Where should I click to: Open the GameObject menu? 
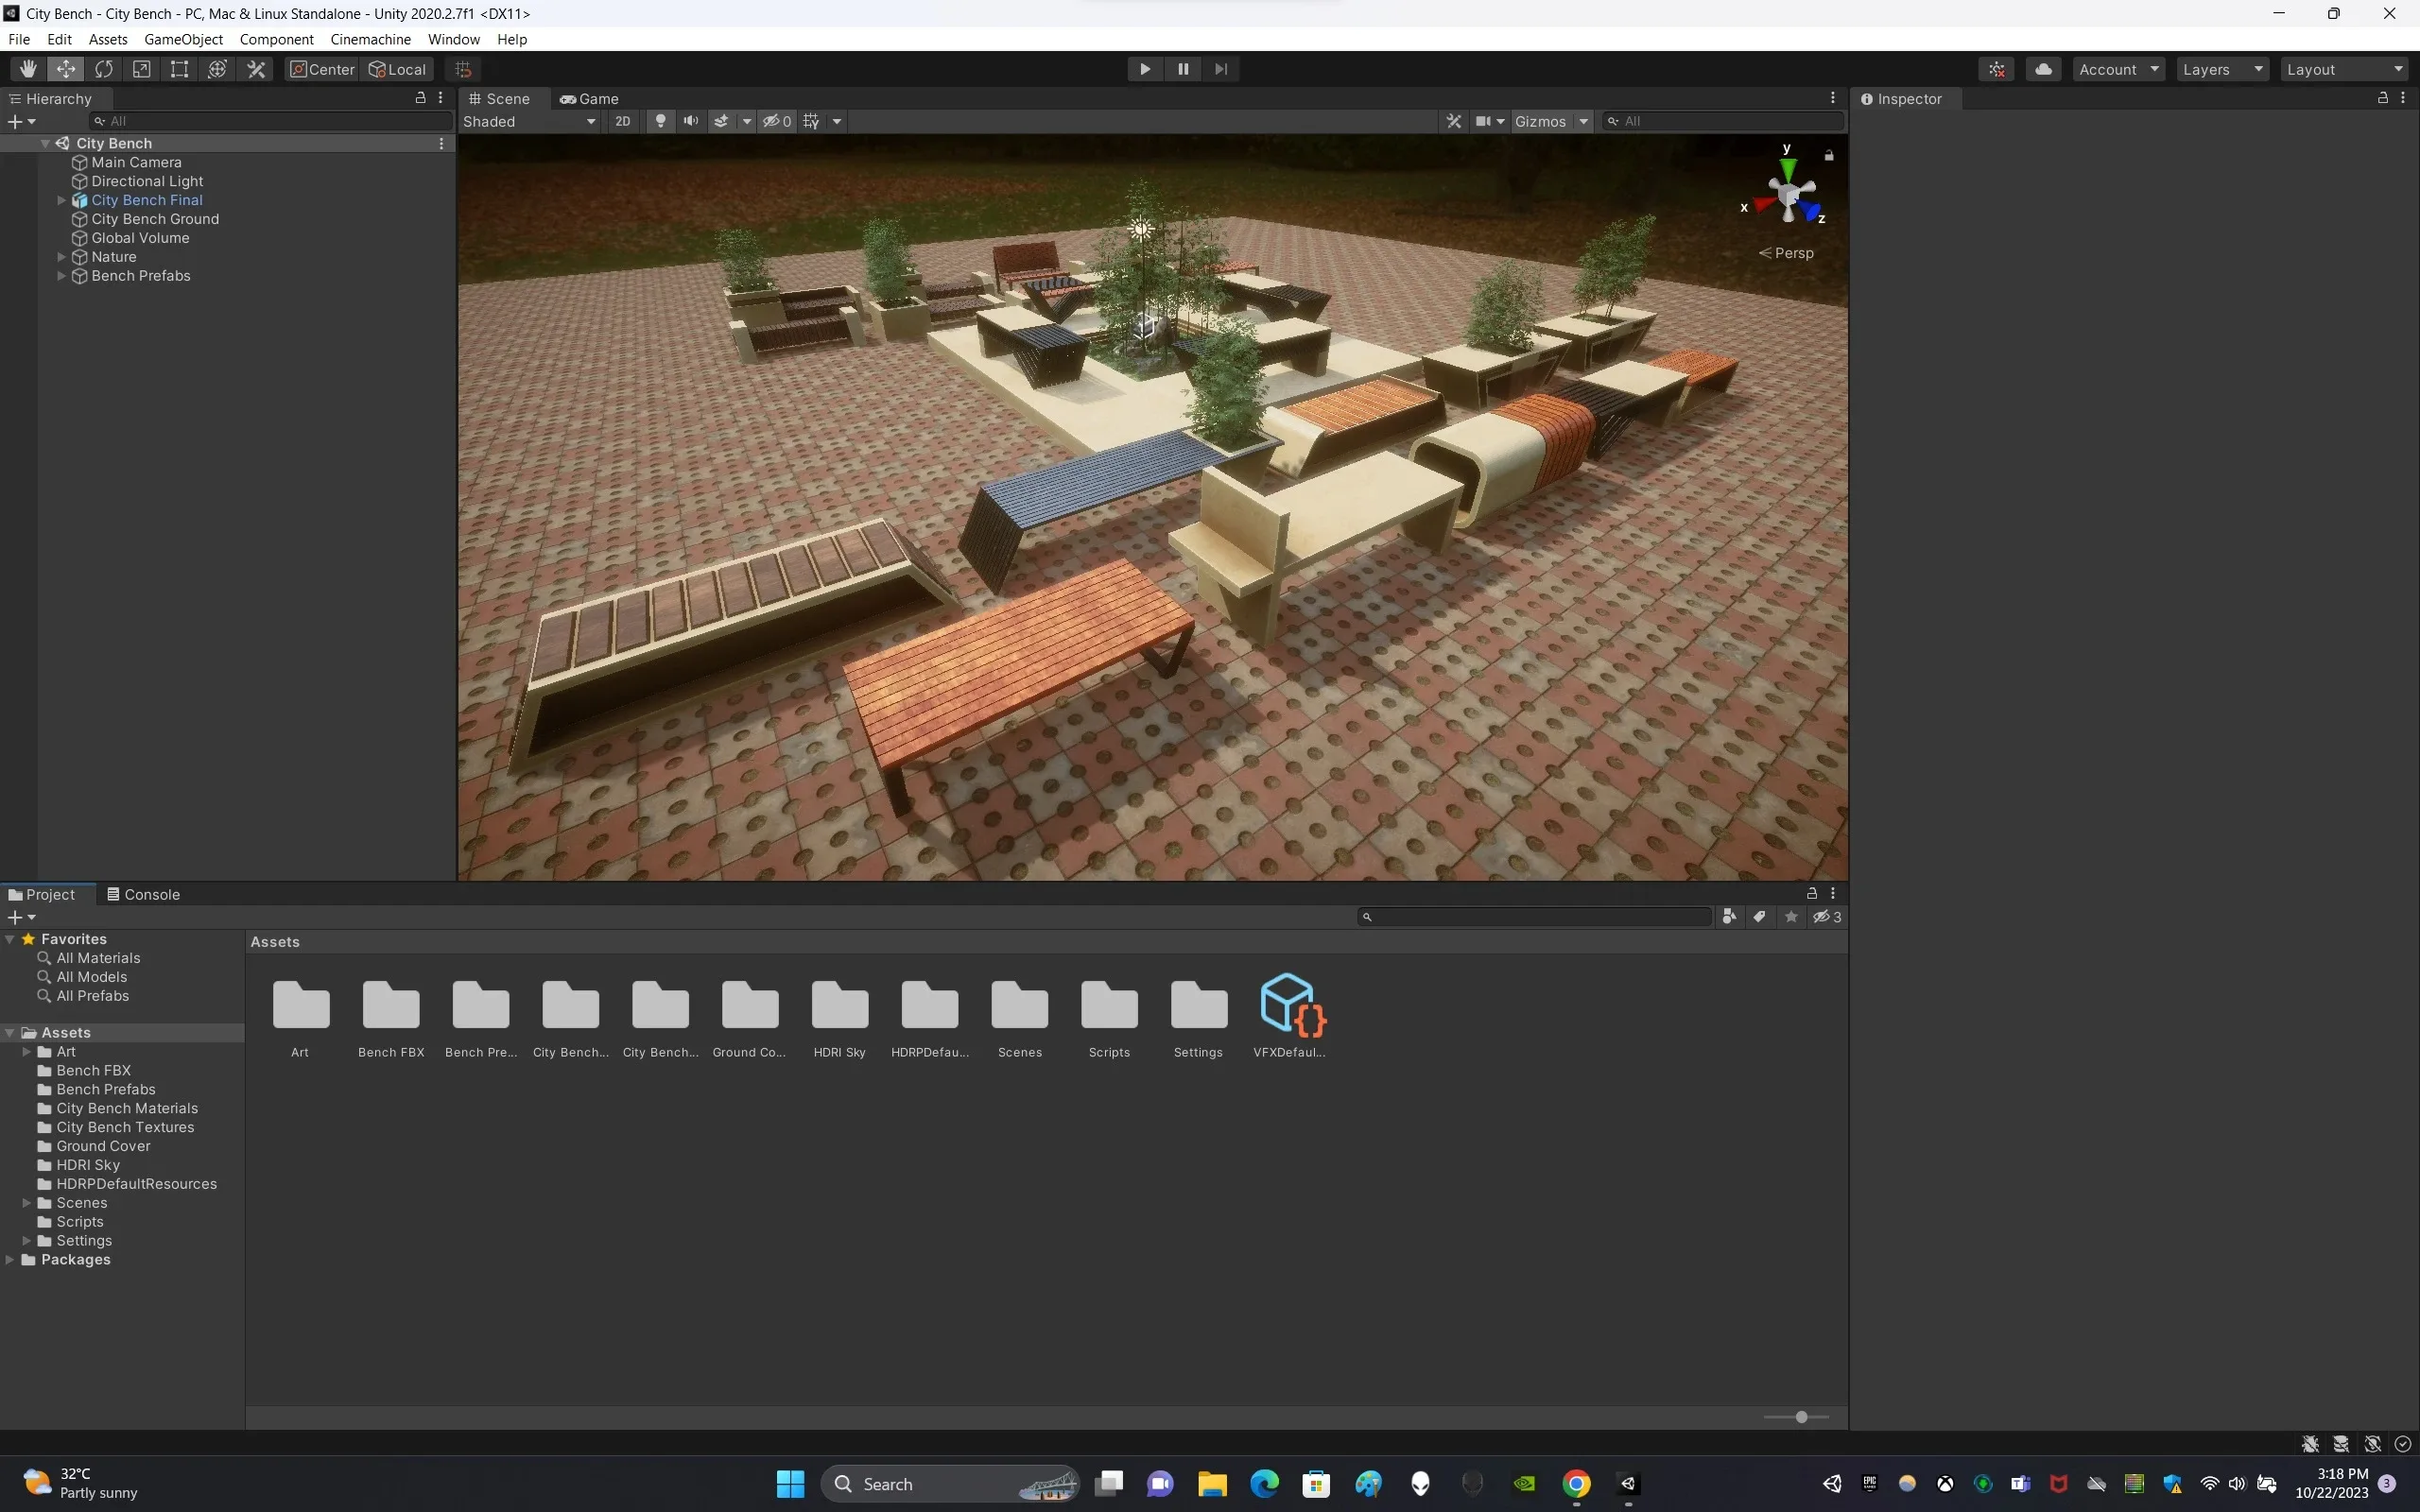pyautogui.click(x=183, y=39)
